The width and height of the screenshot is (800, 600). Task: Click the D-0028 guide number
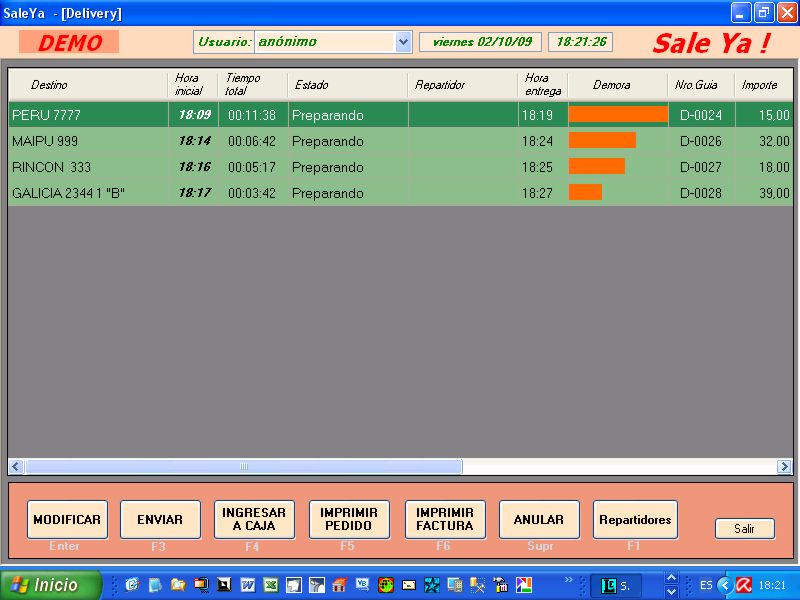click(701, 193)
